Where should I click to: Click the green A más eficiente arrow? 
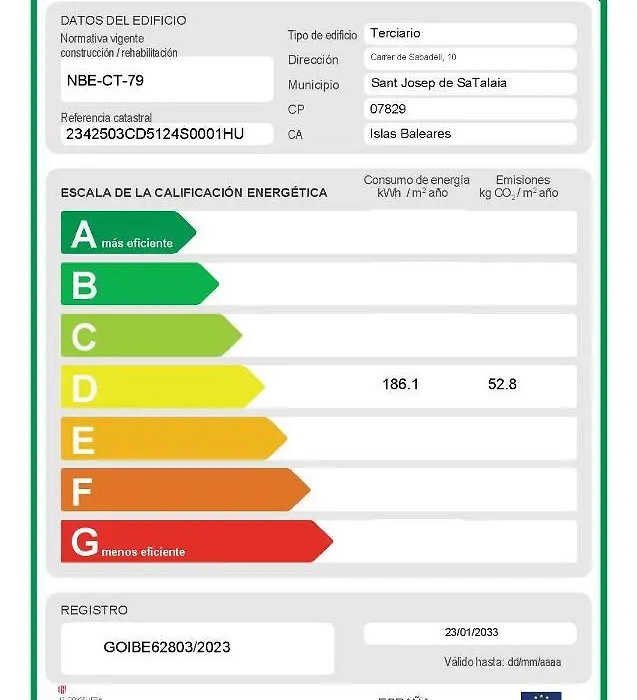click(x=129, y=232)
